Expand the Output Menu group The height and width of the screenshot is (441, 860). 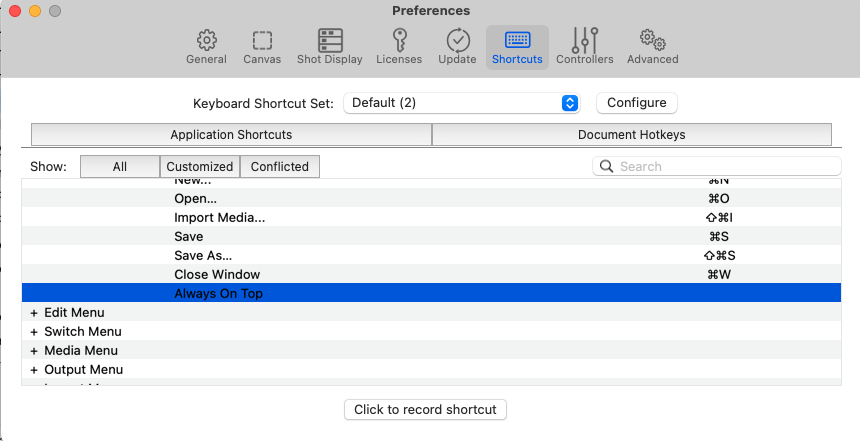click(x=34, y=370)
